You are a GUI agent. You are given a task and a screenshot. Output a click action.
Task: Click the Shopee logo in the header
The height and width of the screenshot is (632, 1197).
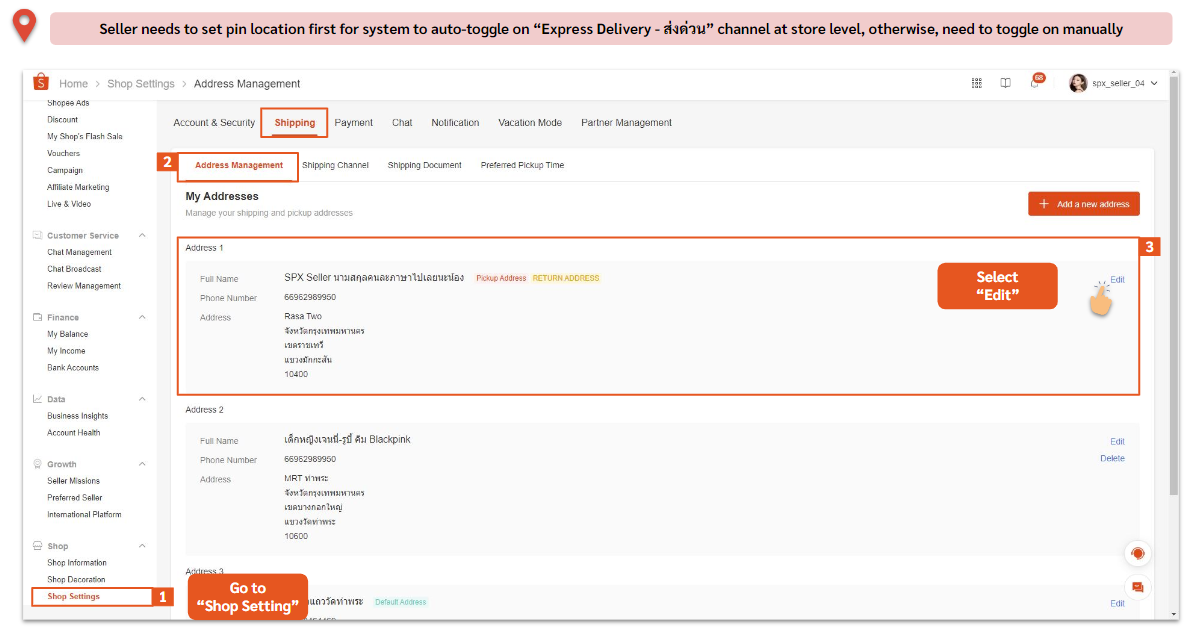pos(41,83)
